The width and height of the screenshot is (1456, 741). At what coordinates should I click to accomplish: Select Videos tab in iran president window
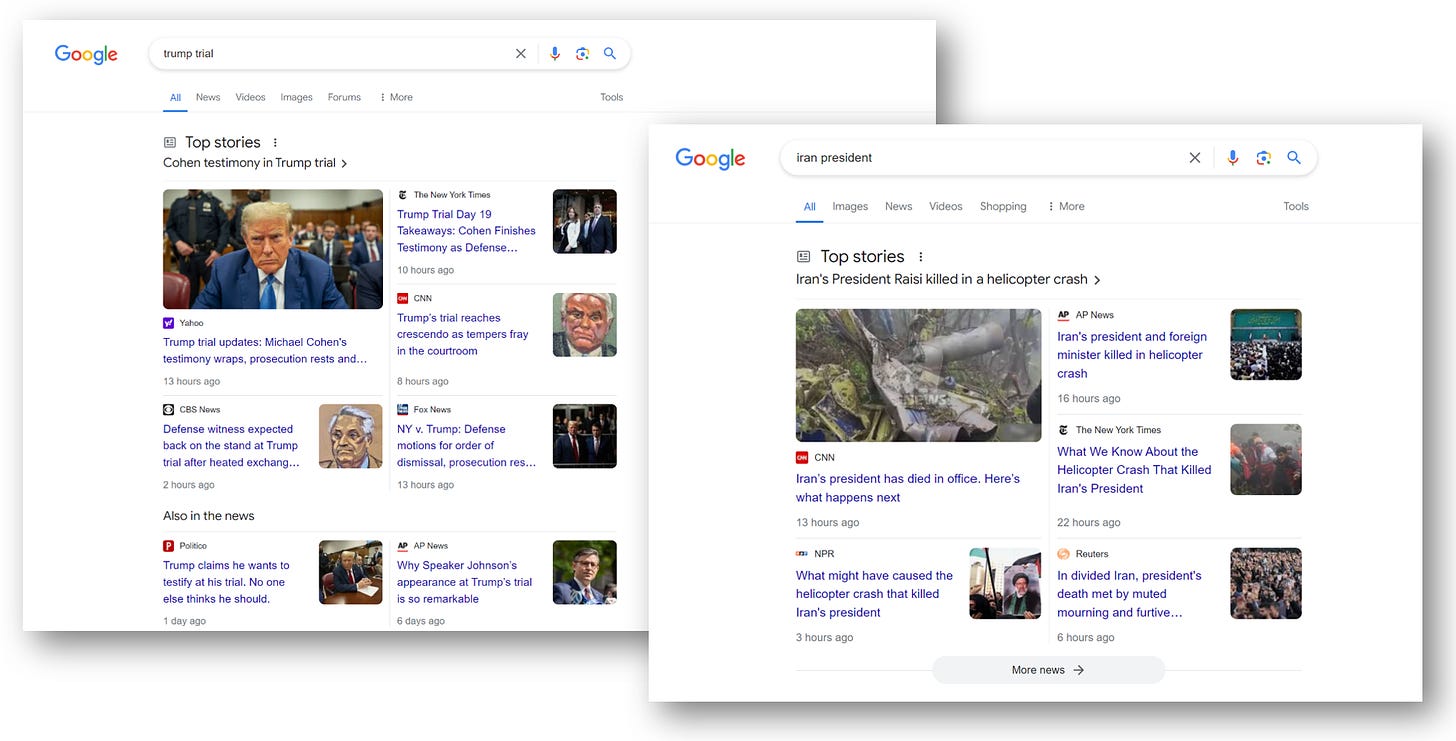(x=945, y=206)
